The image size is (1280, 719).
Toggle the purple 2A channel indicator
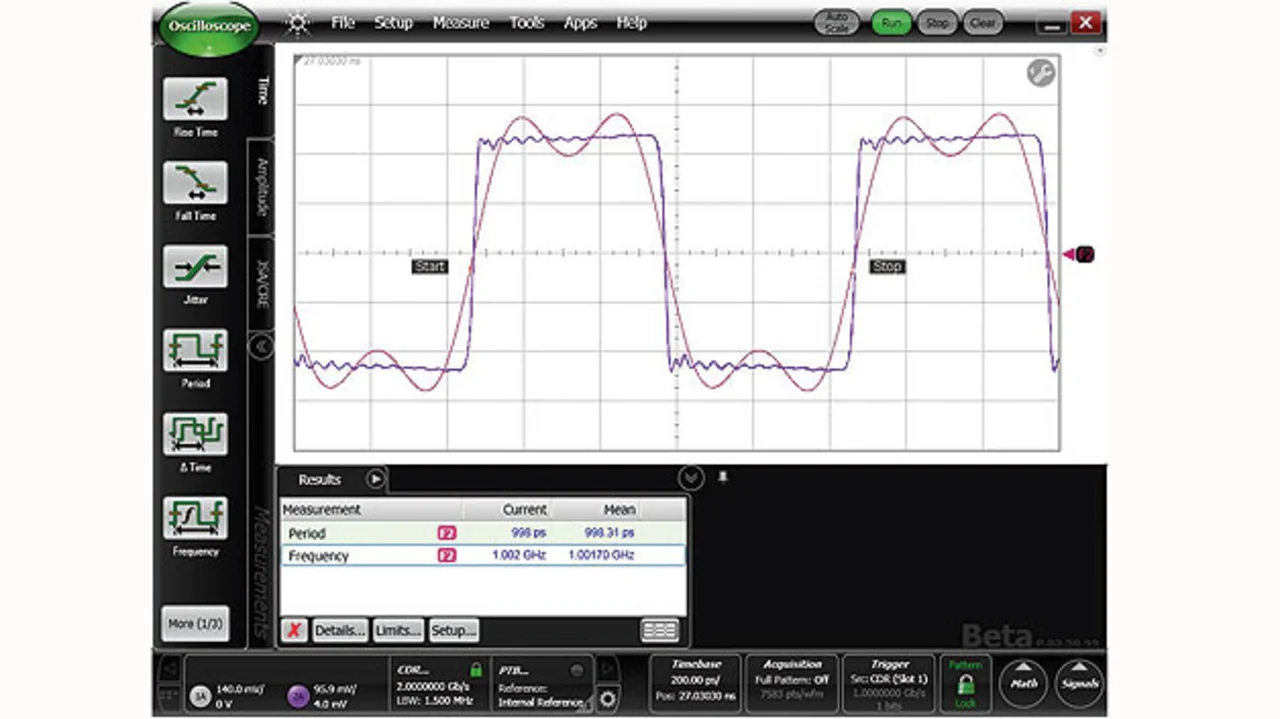(297, 696)
